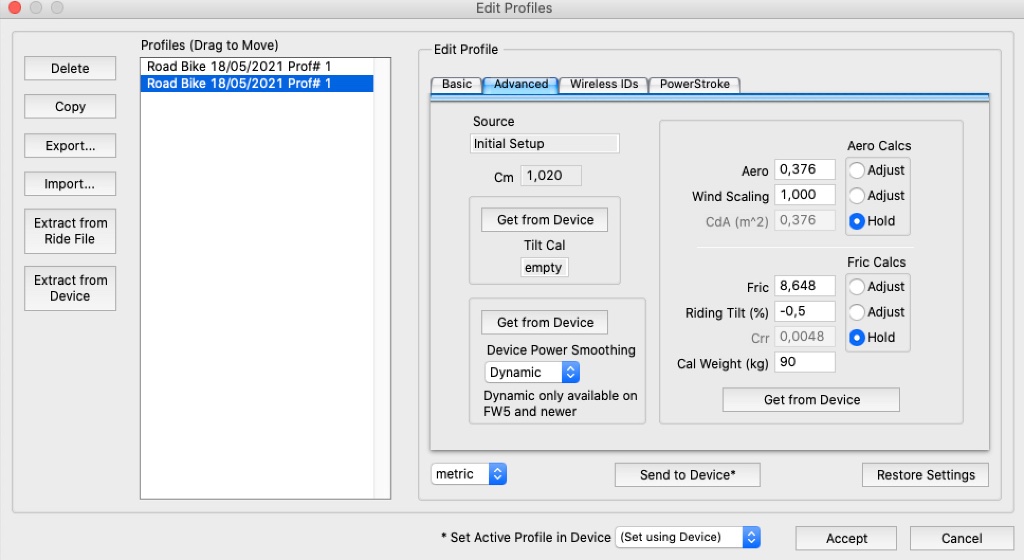Click the CdA (m^2) field

coord(805,221)
